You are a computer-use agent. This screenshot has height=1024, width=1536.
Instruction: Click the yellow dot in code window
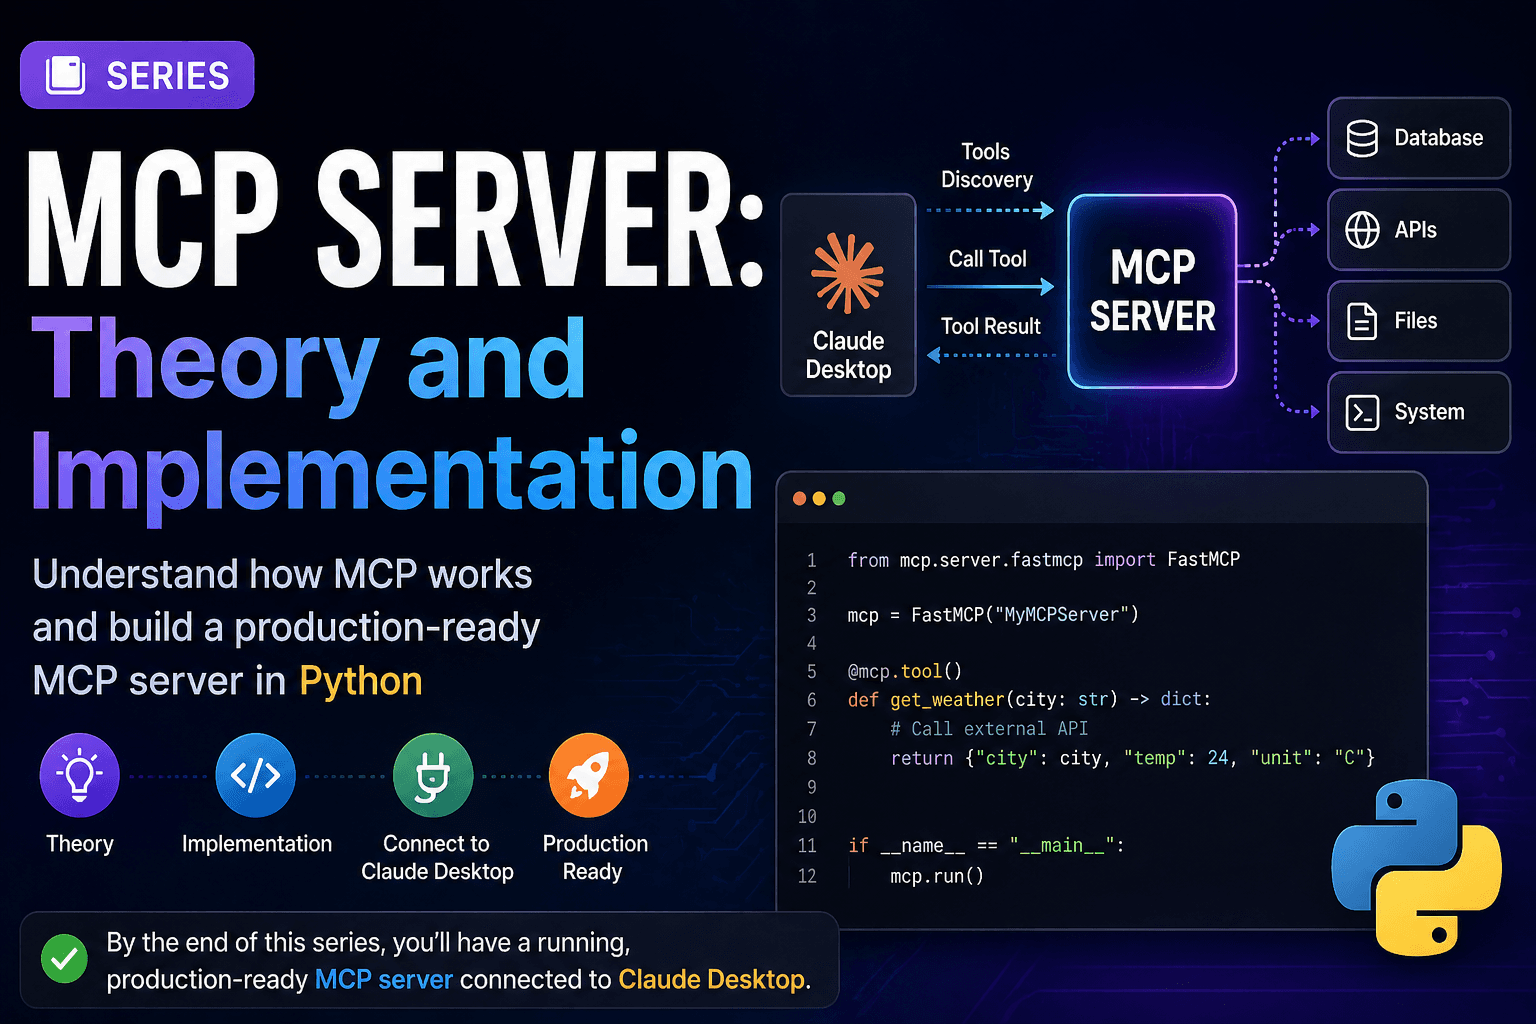[x=819, y=498]
